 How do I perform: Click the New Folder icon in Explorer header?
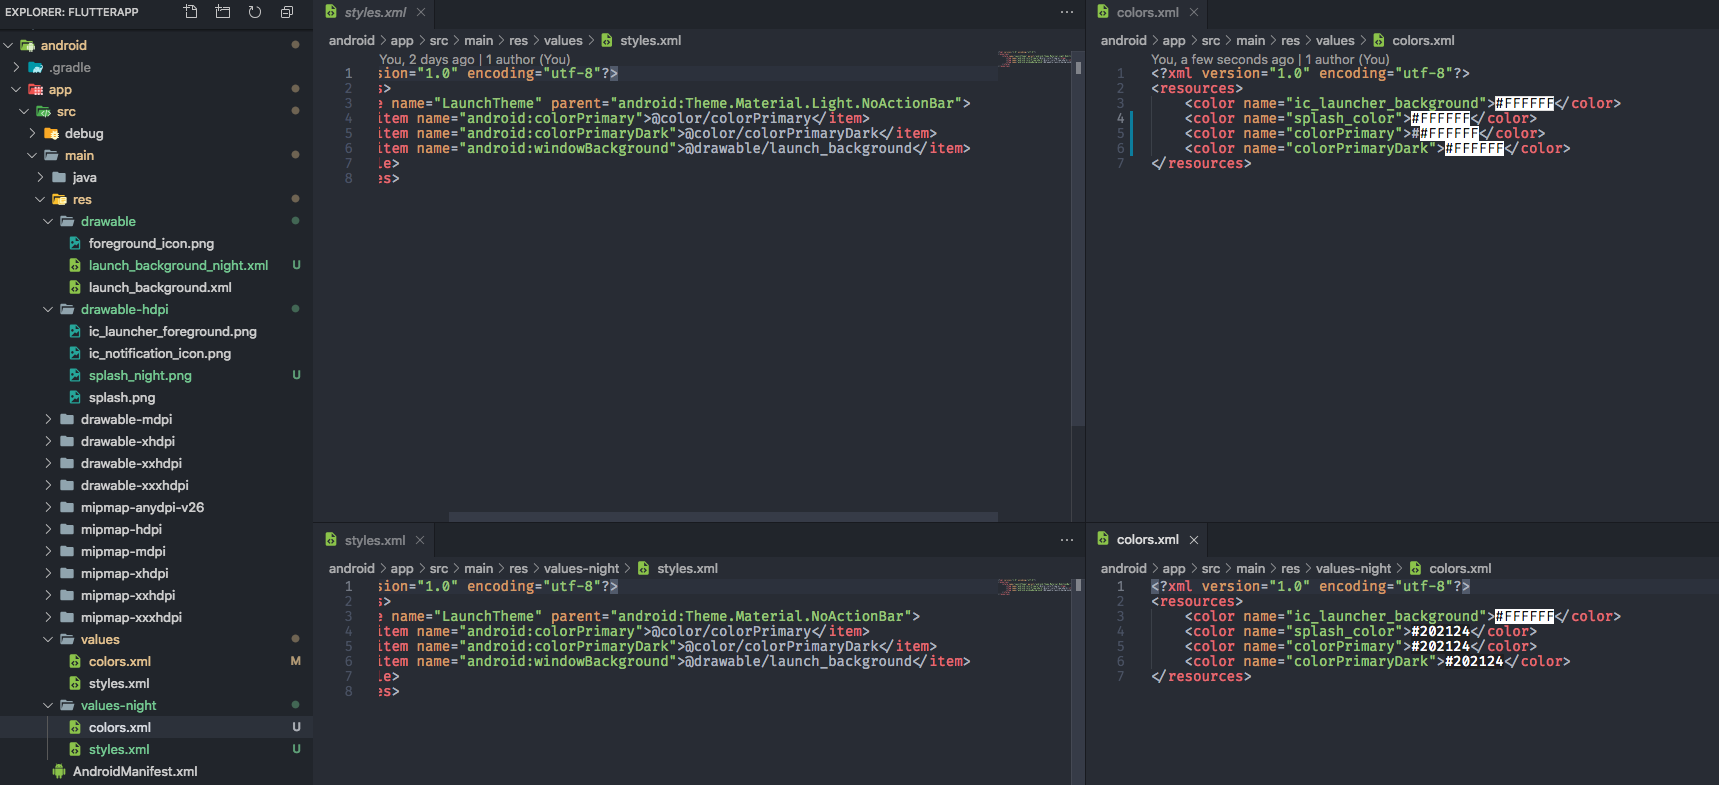(x=222, y=12)
